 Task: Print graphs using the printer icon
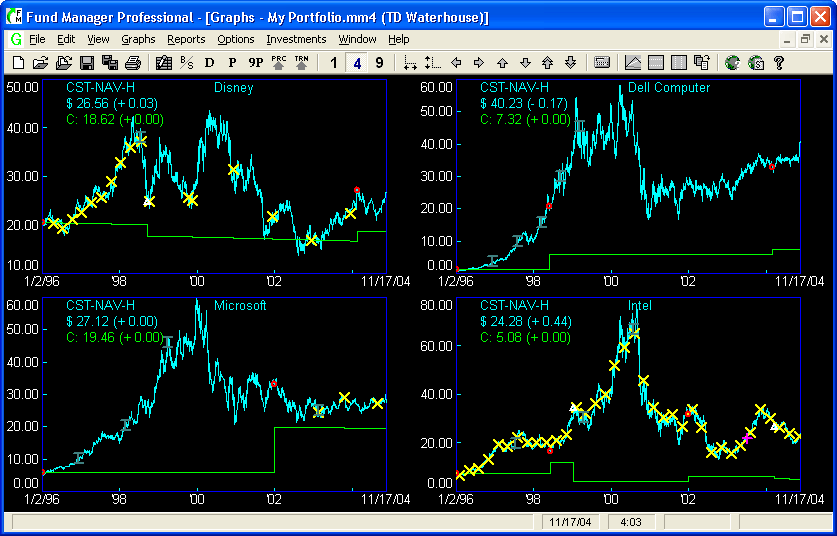[x=133, y=63]
